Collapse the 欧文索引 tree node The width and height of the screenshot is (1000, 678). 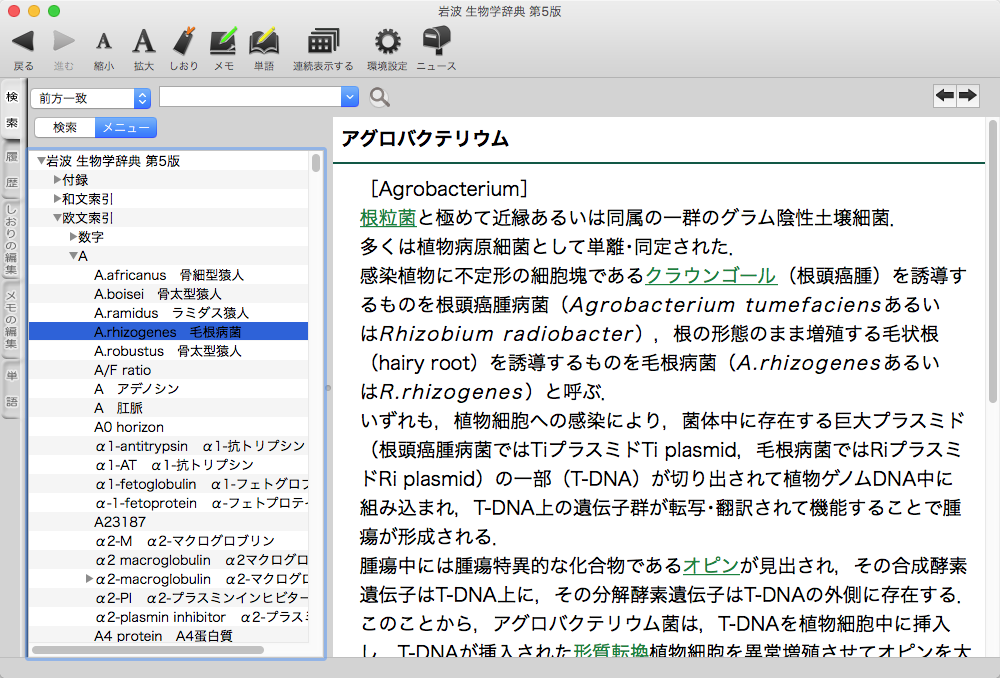57,218
